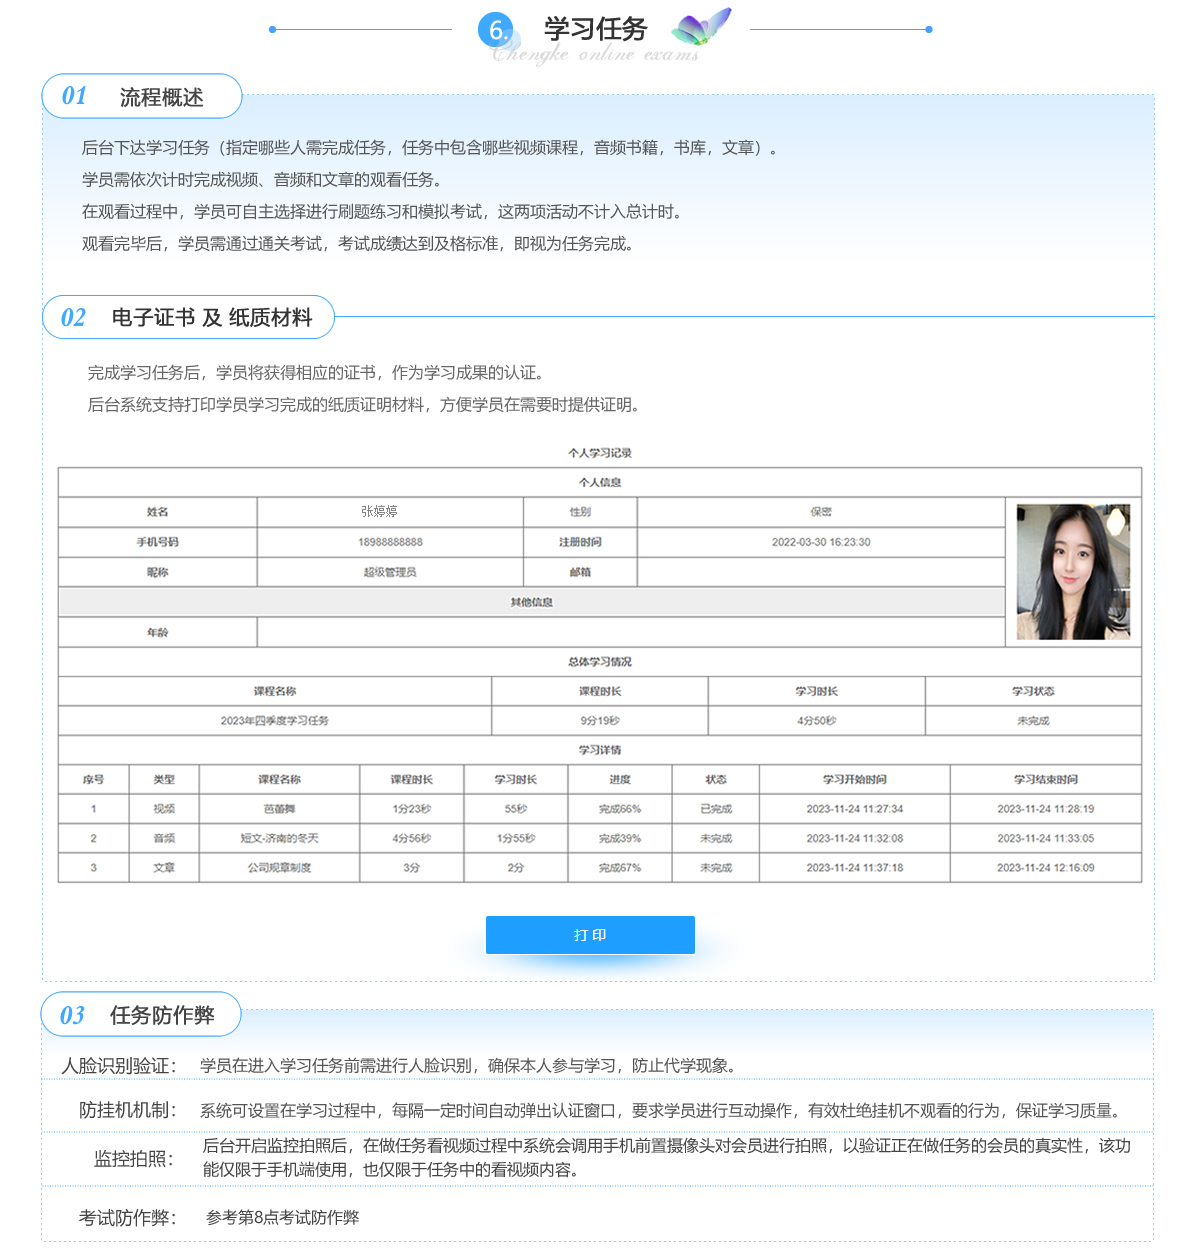Jump to the 03 任务防作弊 section header

[141, 1016]
